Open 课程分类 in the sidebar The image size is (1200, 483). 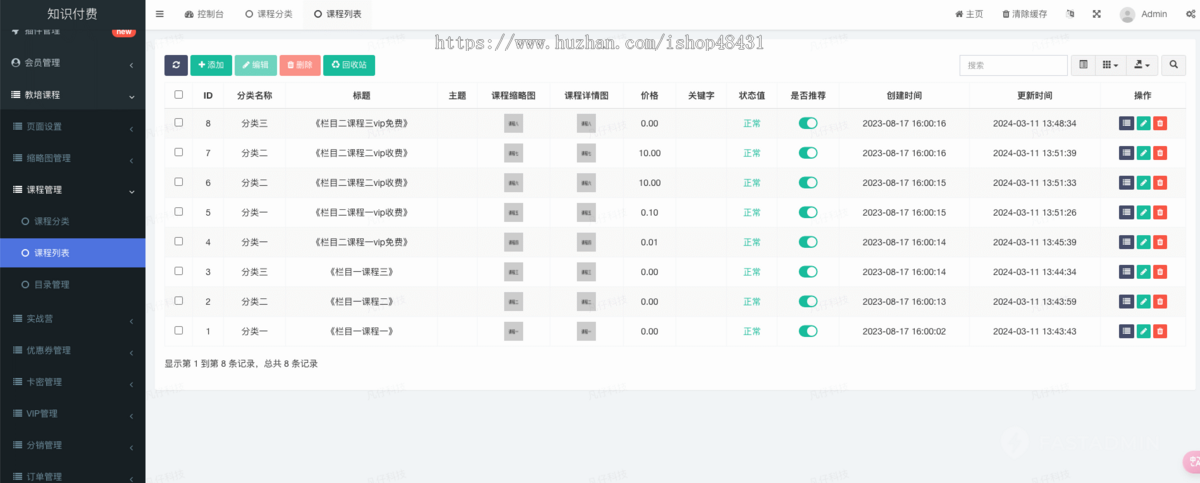(x=72, y=221)
